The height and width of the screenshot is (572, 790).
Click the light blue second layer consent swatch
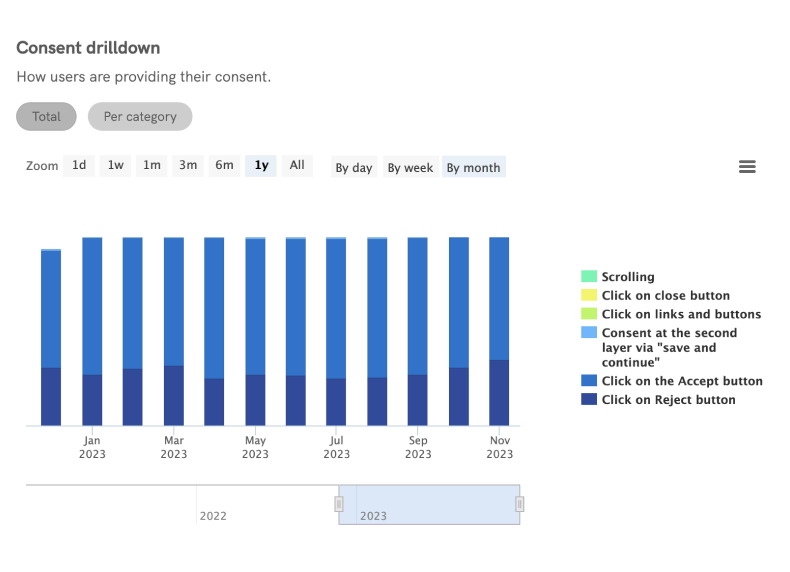(x=589, y=333)
